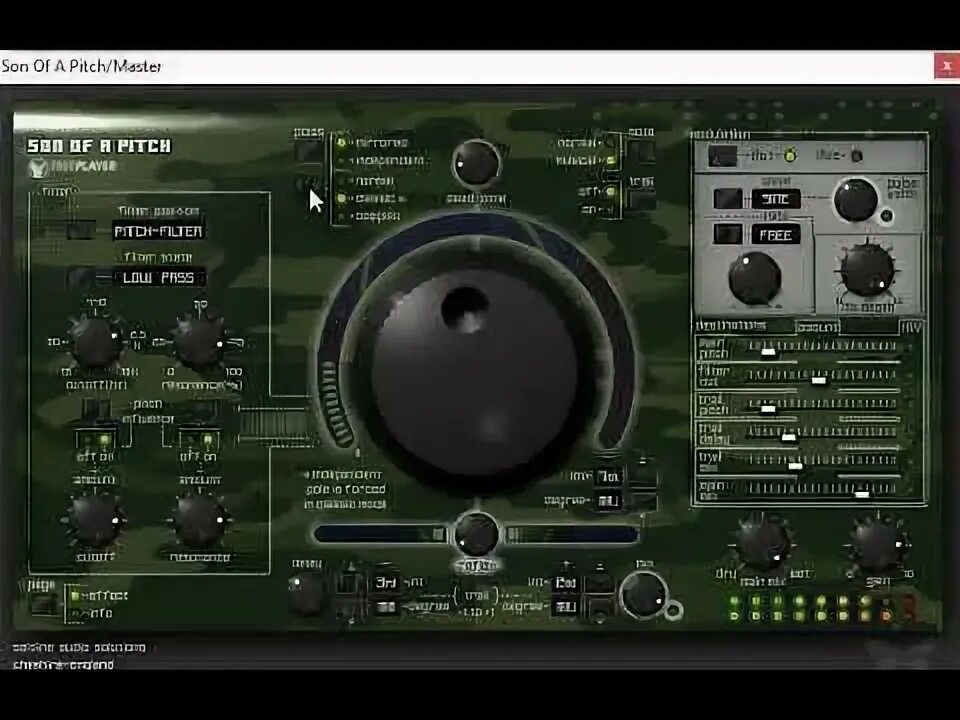Click the small knob above the big dial
The height and width of the screenshot is (720, 960).
[x=476, y=164]
